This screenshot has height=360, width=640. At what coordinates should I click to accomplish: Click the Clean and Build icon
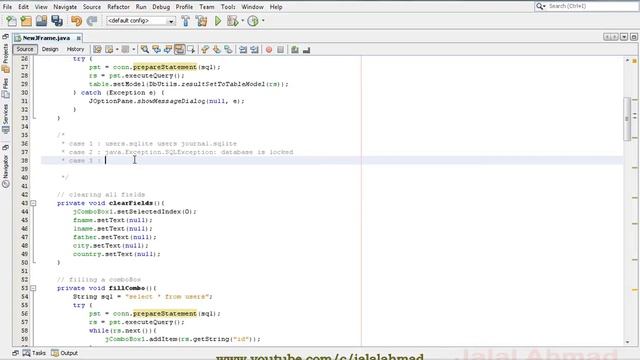pyautogui.click(x=201, y=21)
